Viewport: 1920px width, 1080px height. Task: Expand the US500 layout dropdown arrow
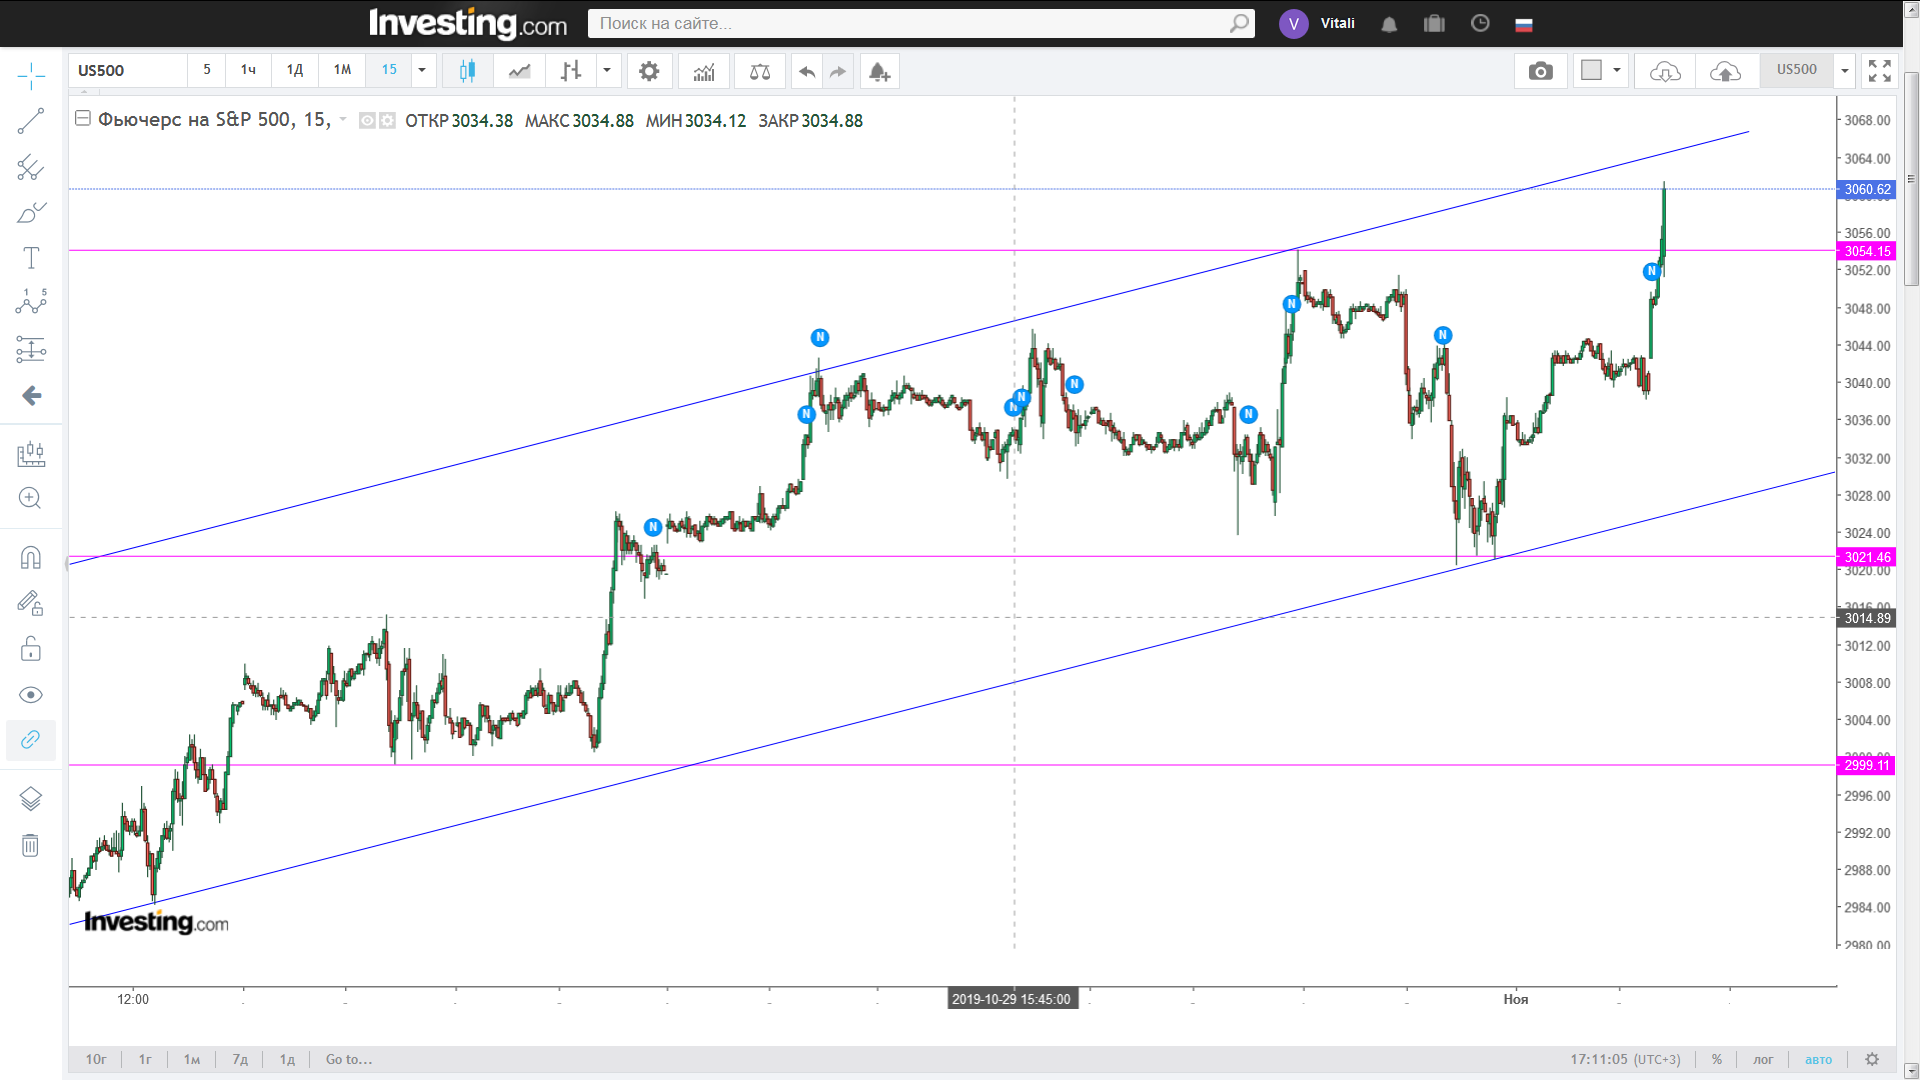point(1845,70)
